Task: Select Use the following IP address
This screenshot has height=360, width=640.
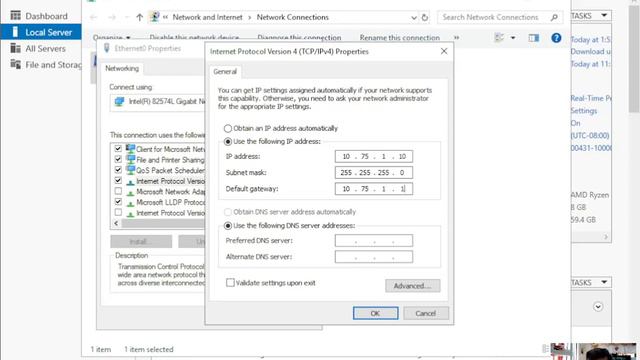Action: (228, 142)
